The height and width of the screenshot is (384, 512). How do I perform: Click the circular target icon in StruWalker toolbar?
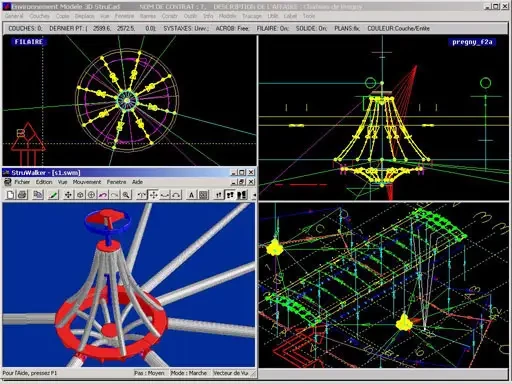(91, 195)
